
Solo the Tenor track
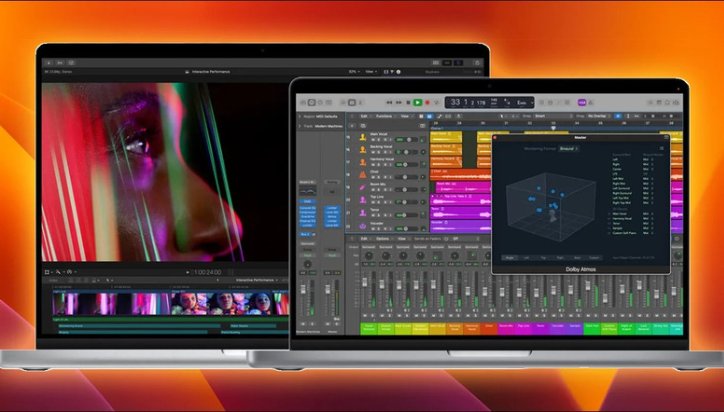pos(379,215)
